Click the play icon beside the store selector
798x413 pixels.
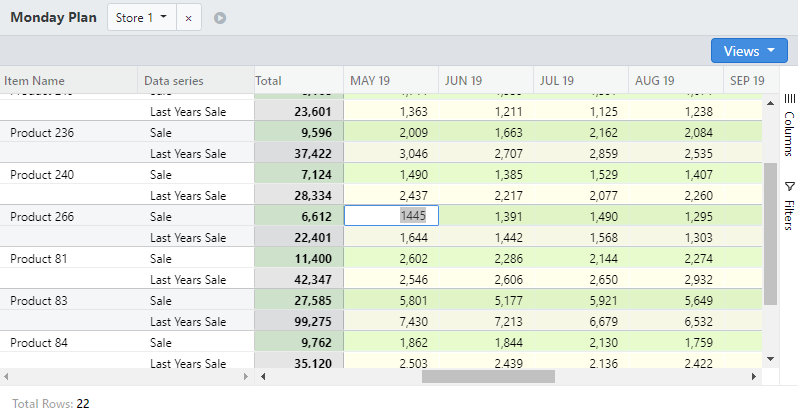[220, 18]
